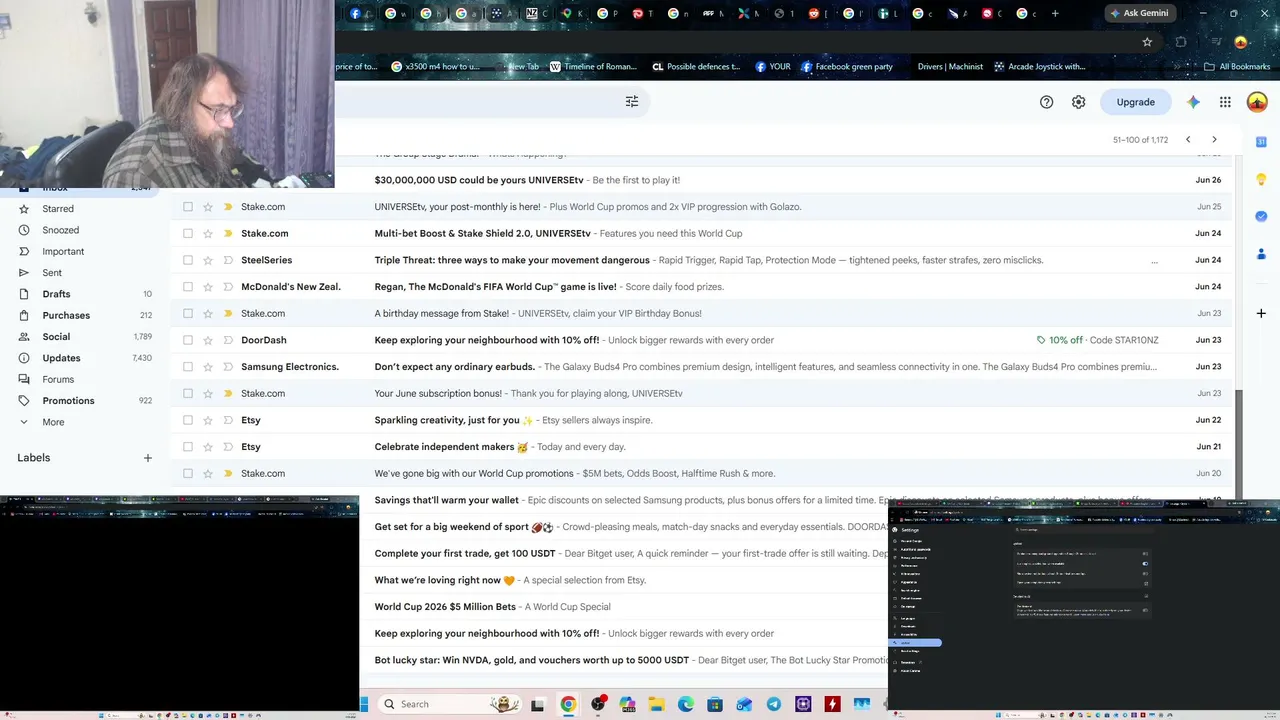Check the Samsung Electronics email checkbox
Image resolution: width=1280 pixels, height=720 pixels.
[x=188, y=367]
